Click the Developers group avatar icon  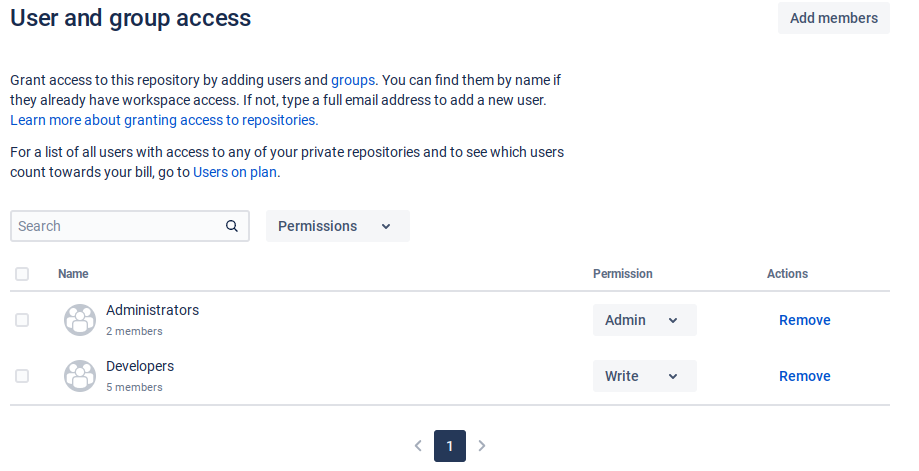(80, 376)
